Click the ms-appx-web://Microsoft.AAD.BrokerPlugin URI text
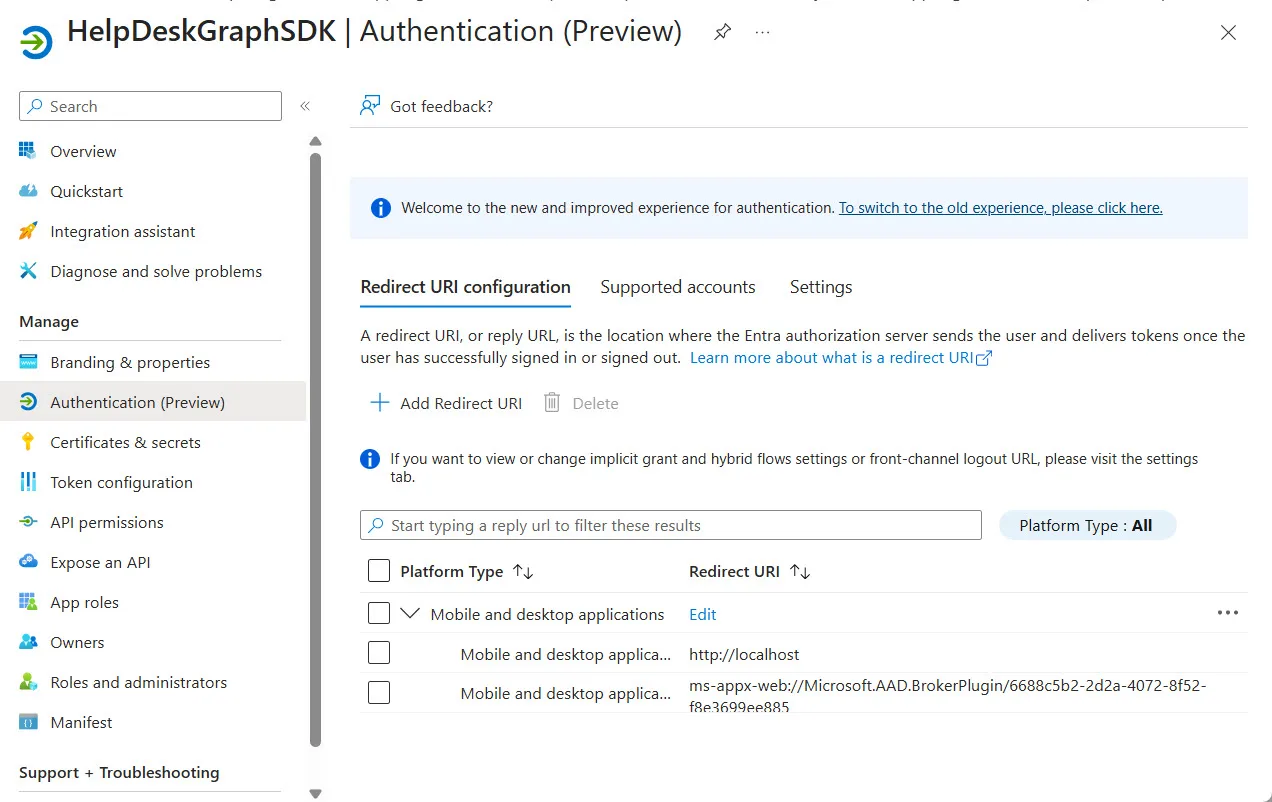 (x=948, y=695)
